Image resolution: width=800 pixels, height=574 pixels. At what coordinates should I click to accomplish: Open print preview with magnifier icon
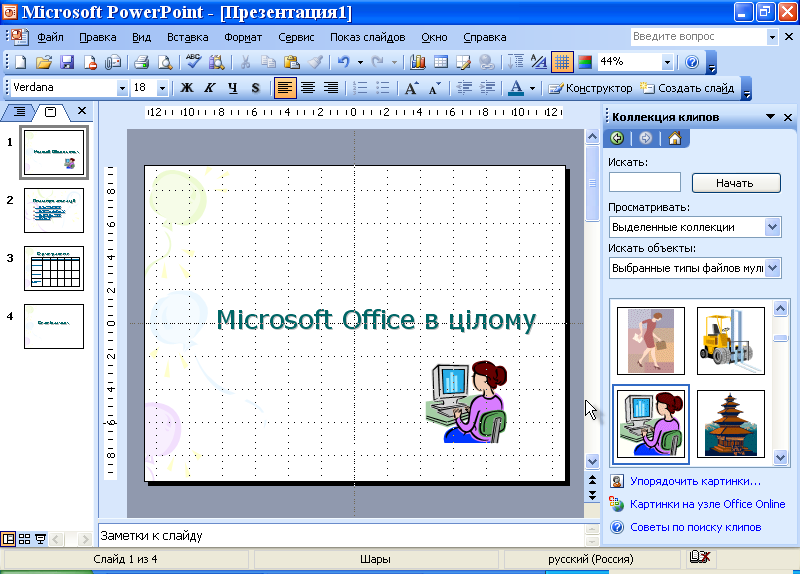[x=164, y=62]
